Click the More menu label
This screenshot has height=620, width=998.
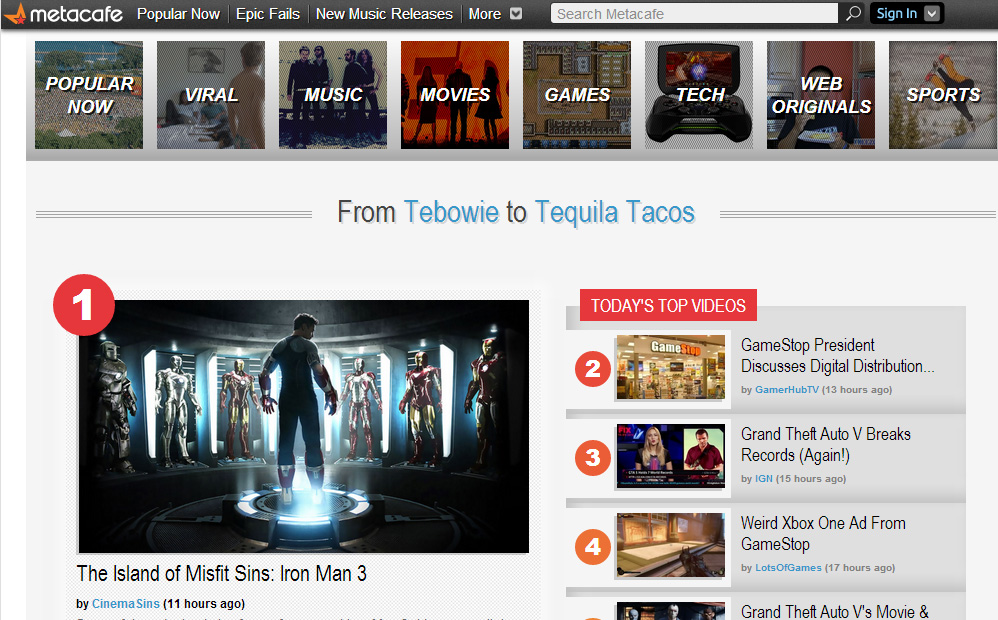coord(484,14)
